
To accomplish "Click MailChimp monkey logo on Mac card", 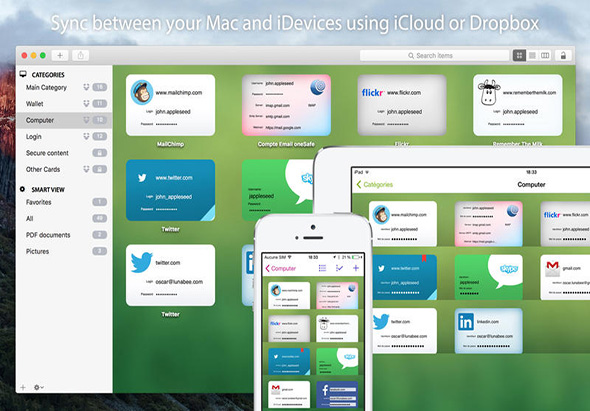I will (x=142, y=92).
